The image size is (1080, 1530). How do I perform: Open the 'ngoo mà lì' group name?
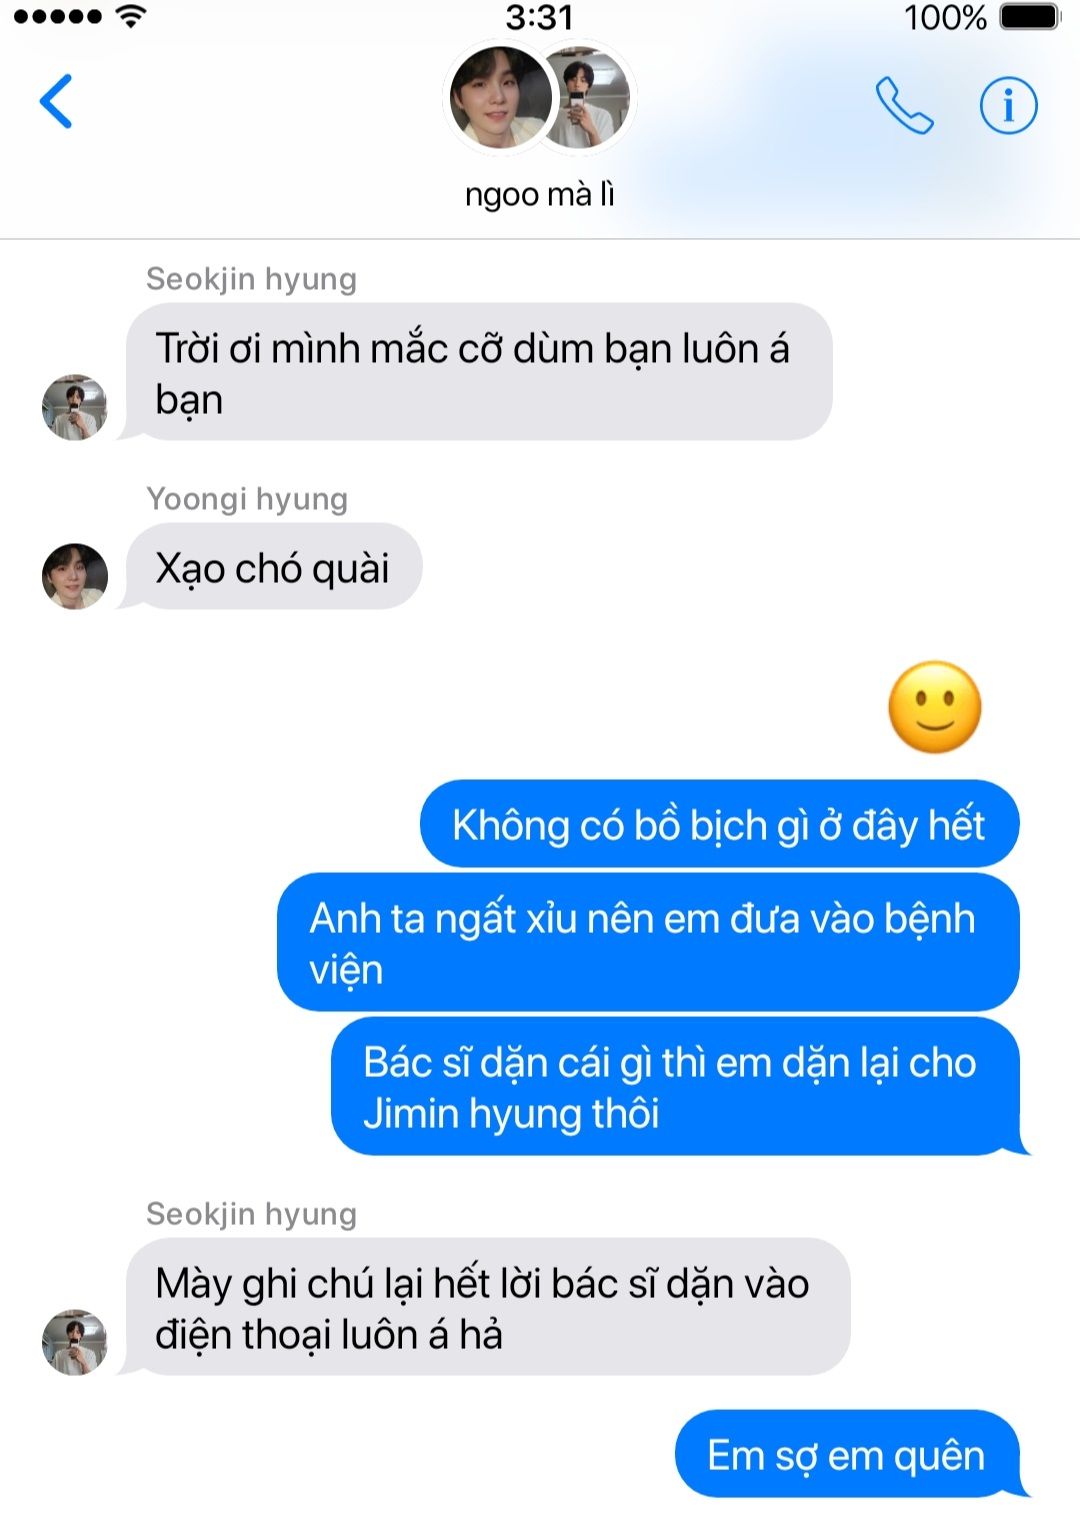coord(539,194)
